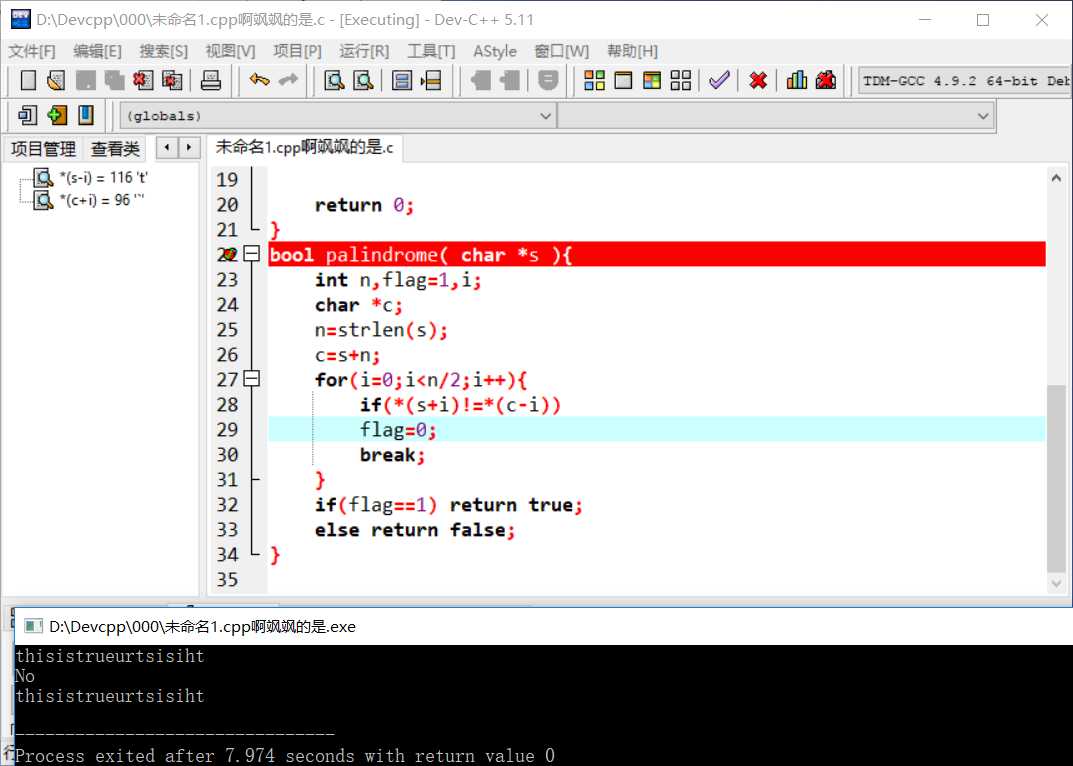
Task: Click the vertical scrollbar thumb in the editor
Action: click(1056, 479)
